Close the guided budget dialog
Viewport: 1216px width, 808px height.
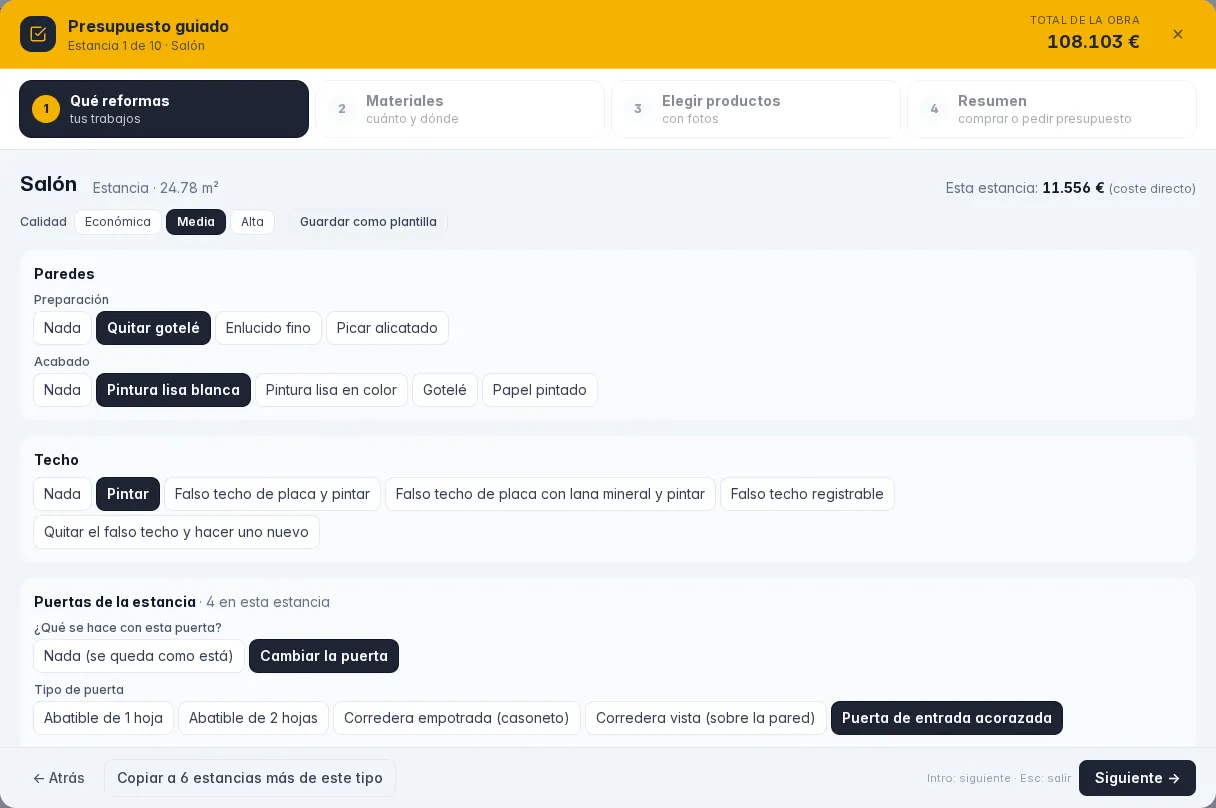pos(1178,34)
